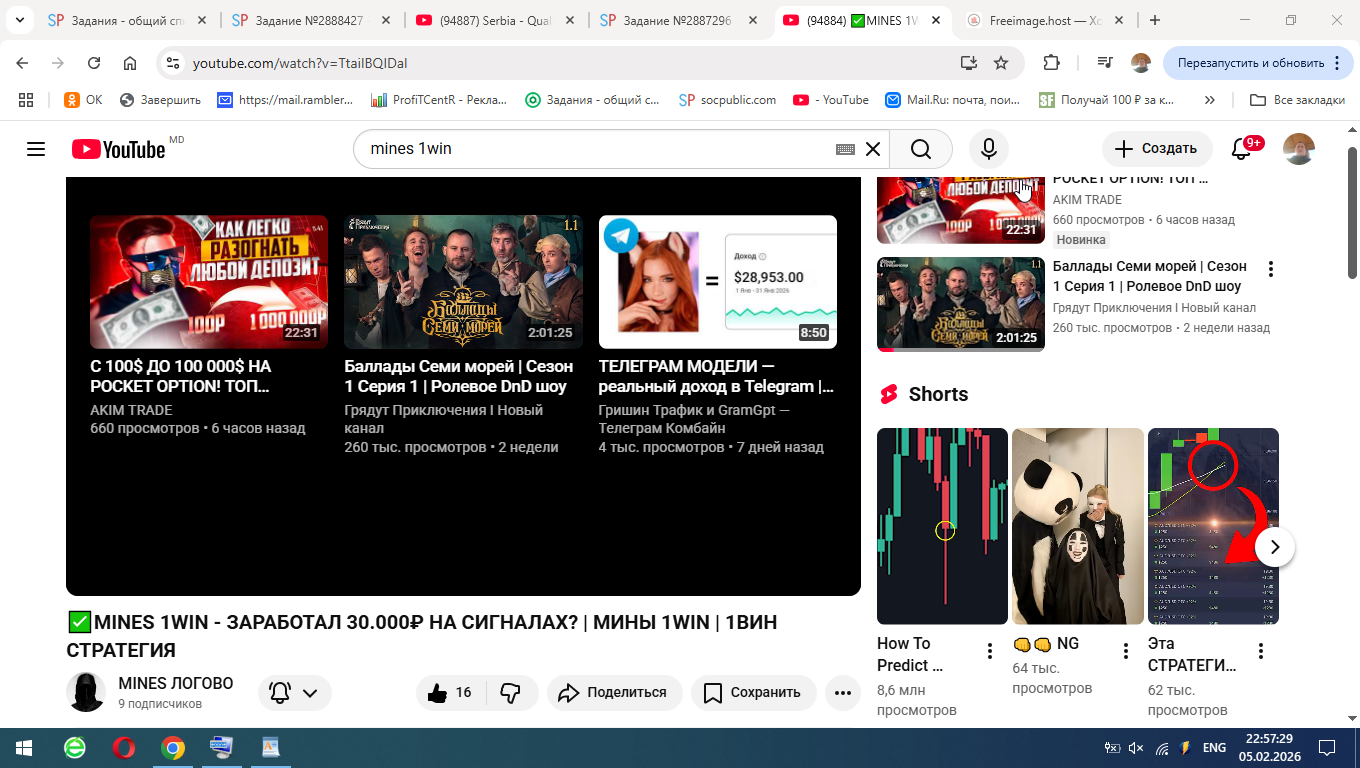Switch to the Задание №2887296 tab

(679, 20)
